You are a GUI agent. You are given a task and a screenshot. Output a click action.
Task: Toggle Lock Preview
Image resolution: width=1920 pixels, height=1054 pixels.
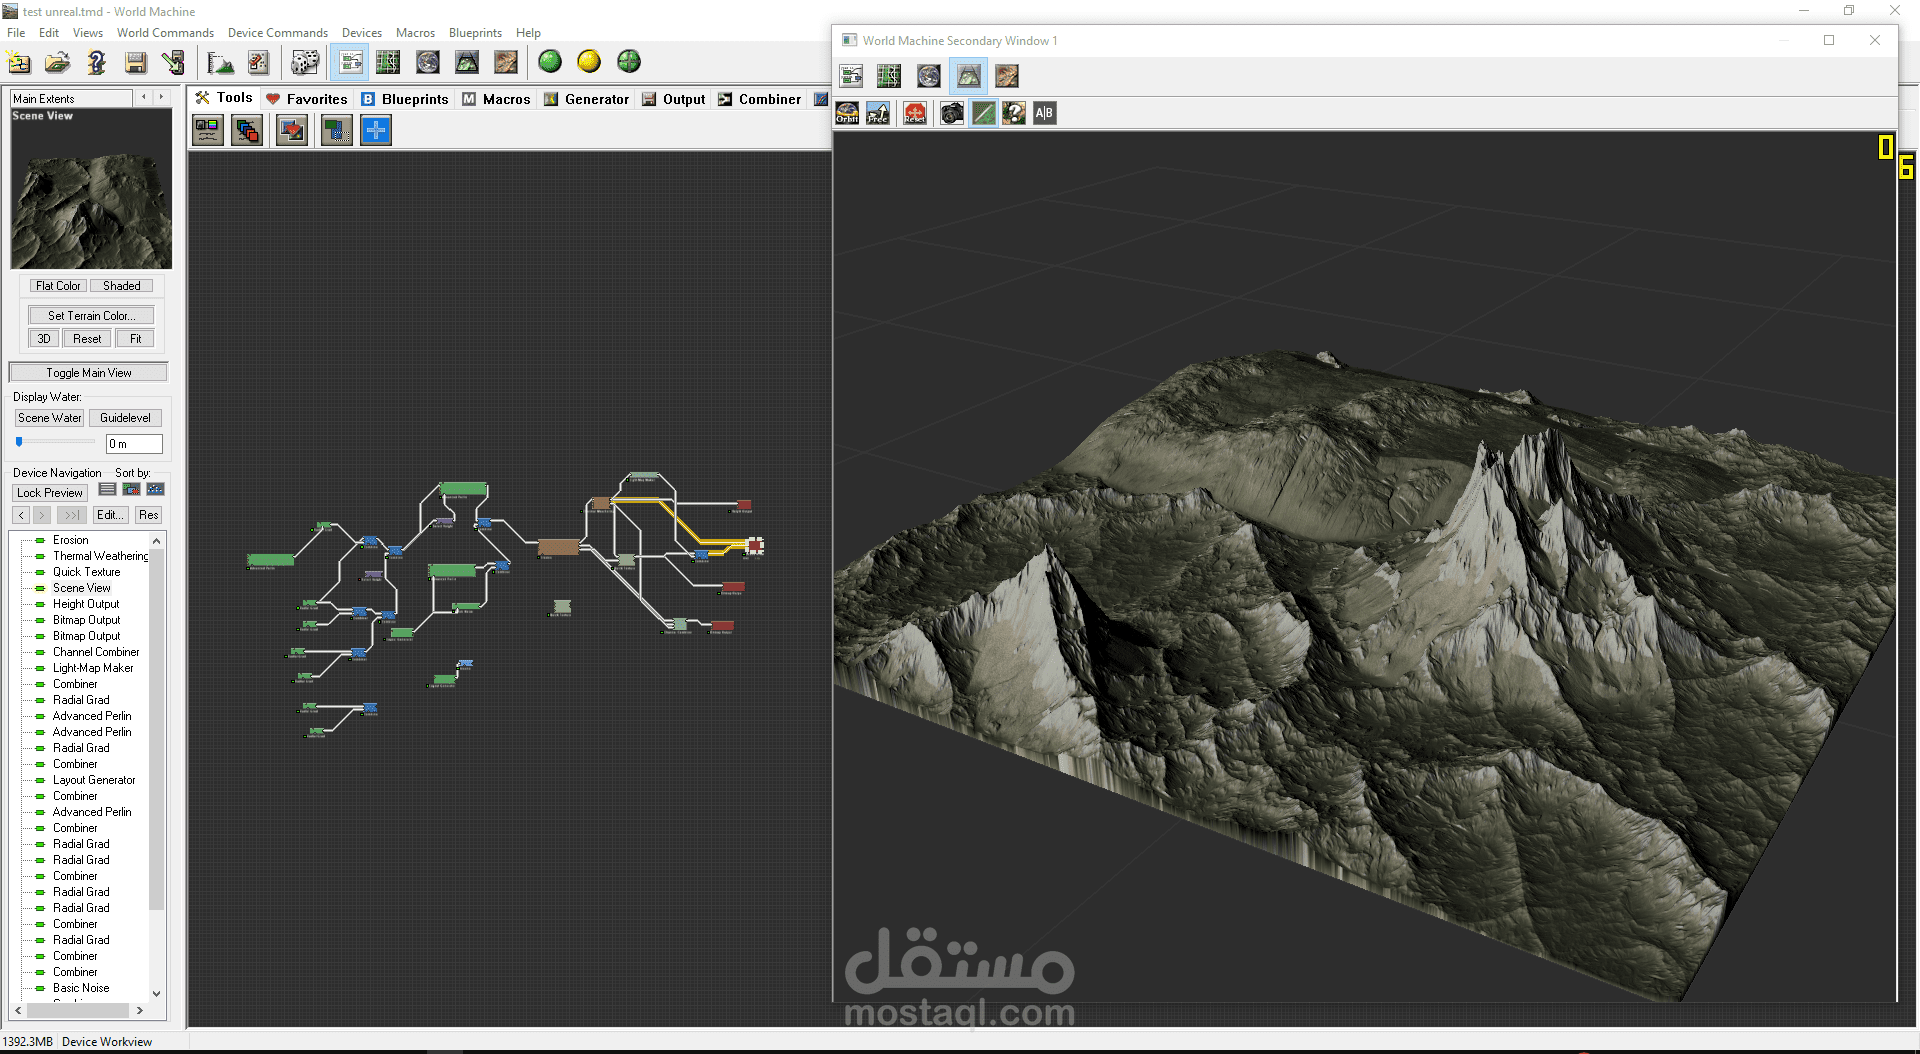coord(50,493)
